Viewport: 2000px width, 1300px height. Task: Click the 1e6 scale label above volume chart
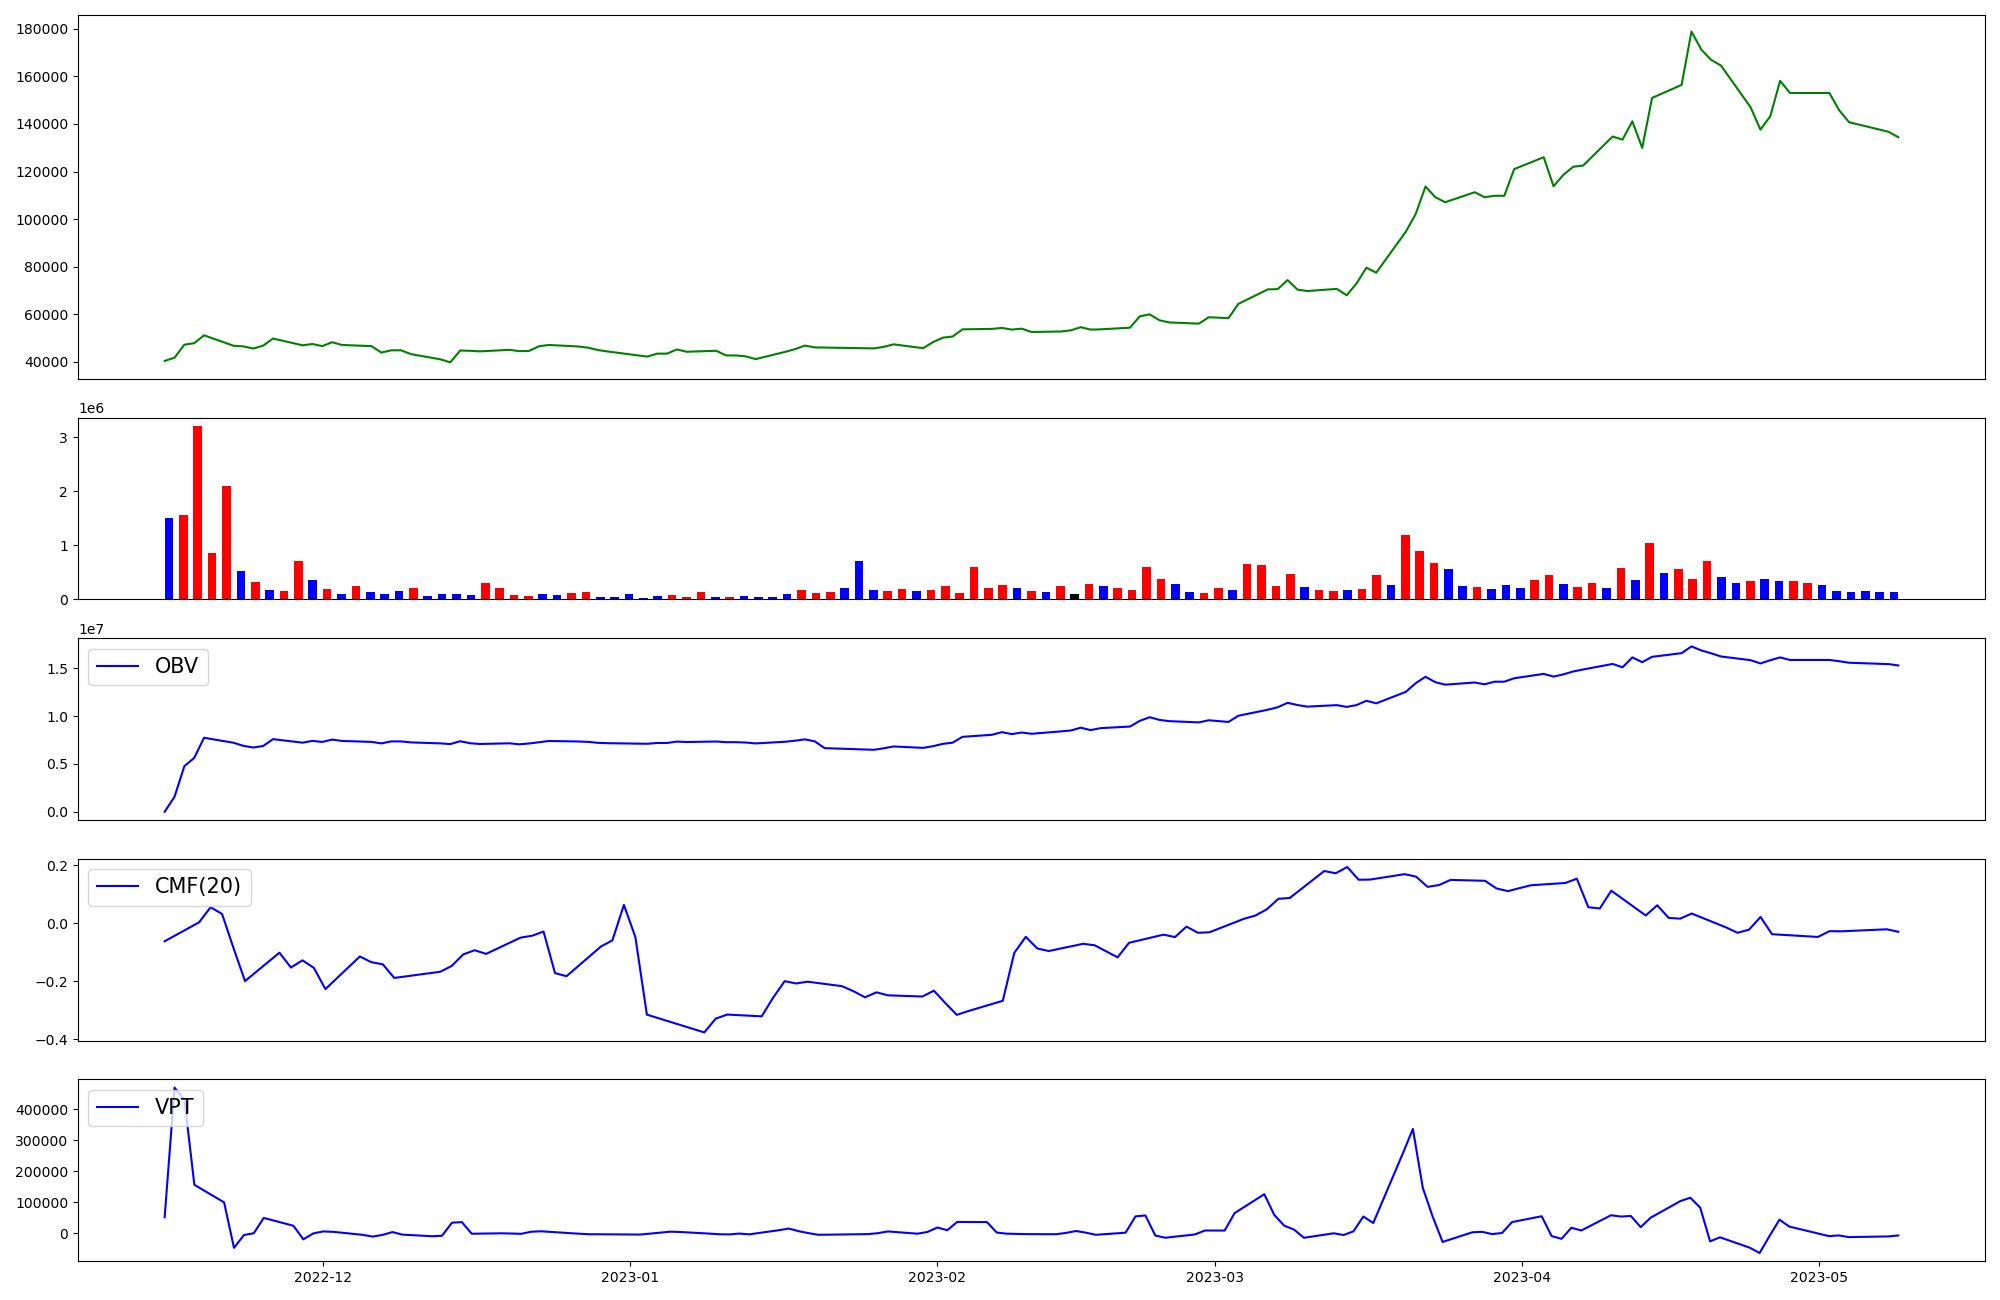[91, 409]
